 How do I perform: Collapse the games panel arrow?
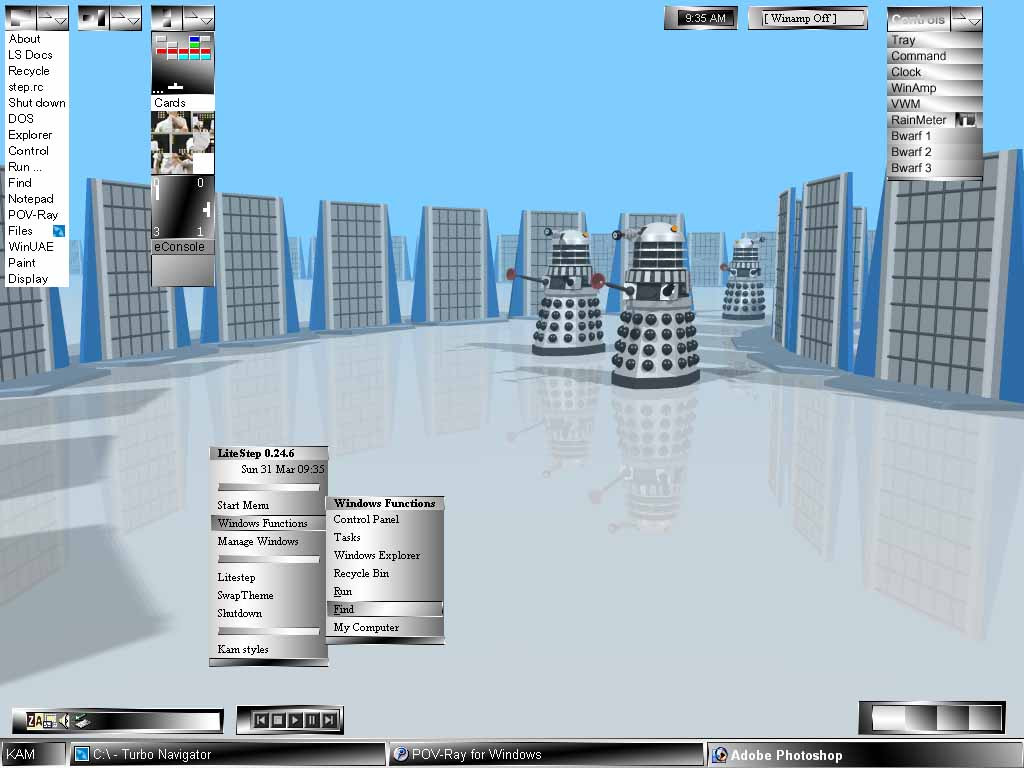(199, 18)
